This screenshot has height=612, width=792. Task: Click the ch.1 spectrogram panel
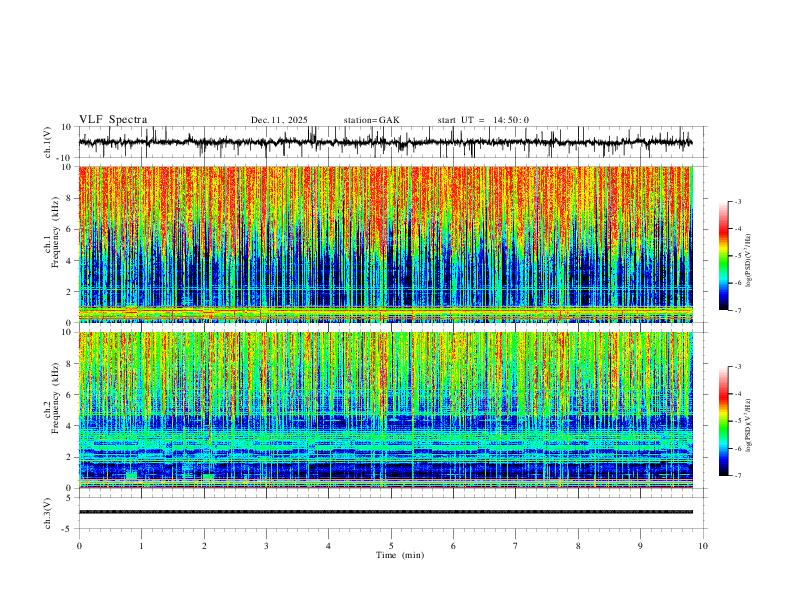tap(385, 244)
